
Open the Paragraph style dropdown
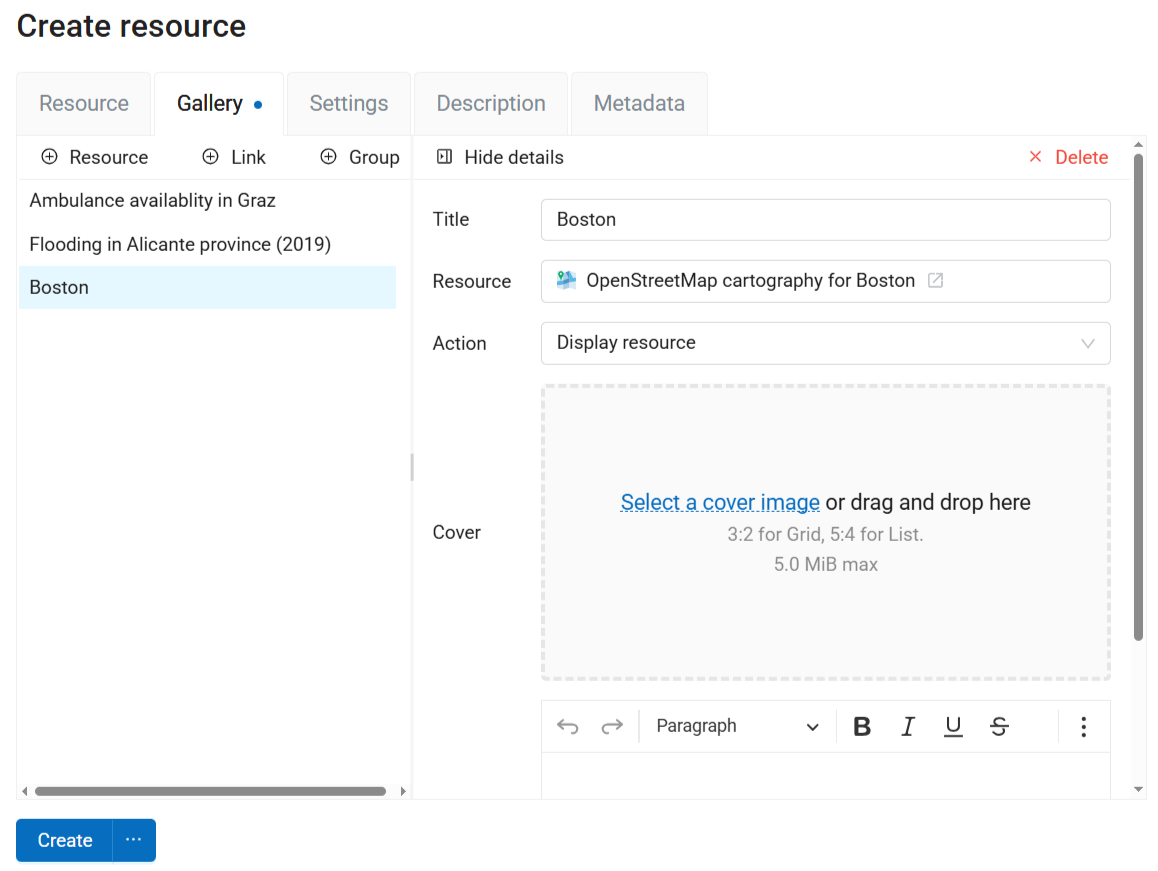coord(737,727)
